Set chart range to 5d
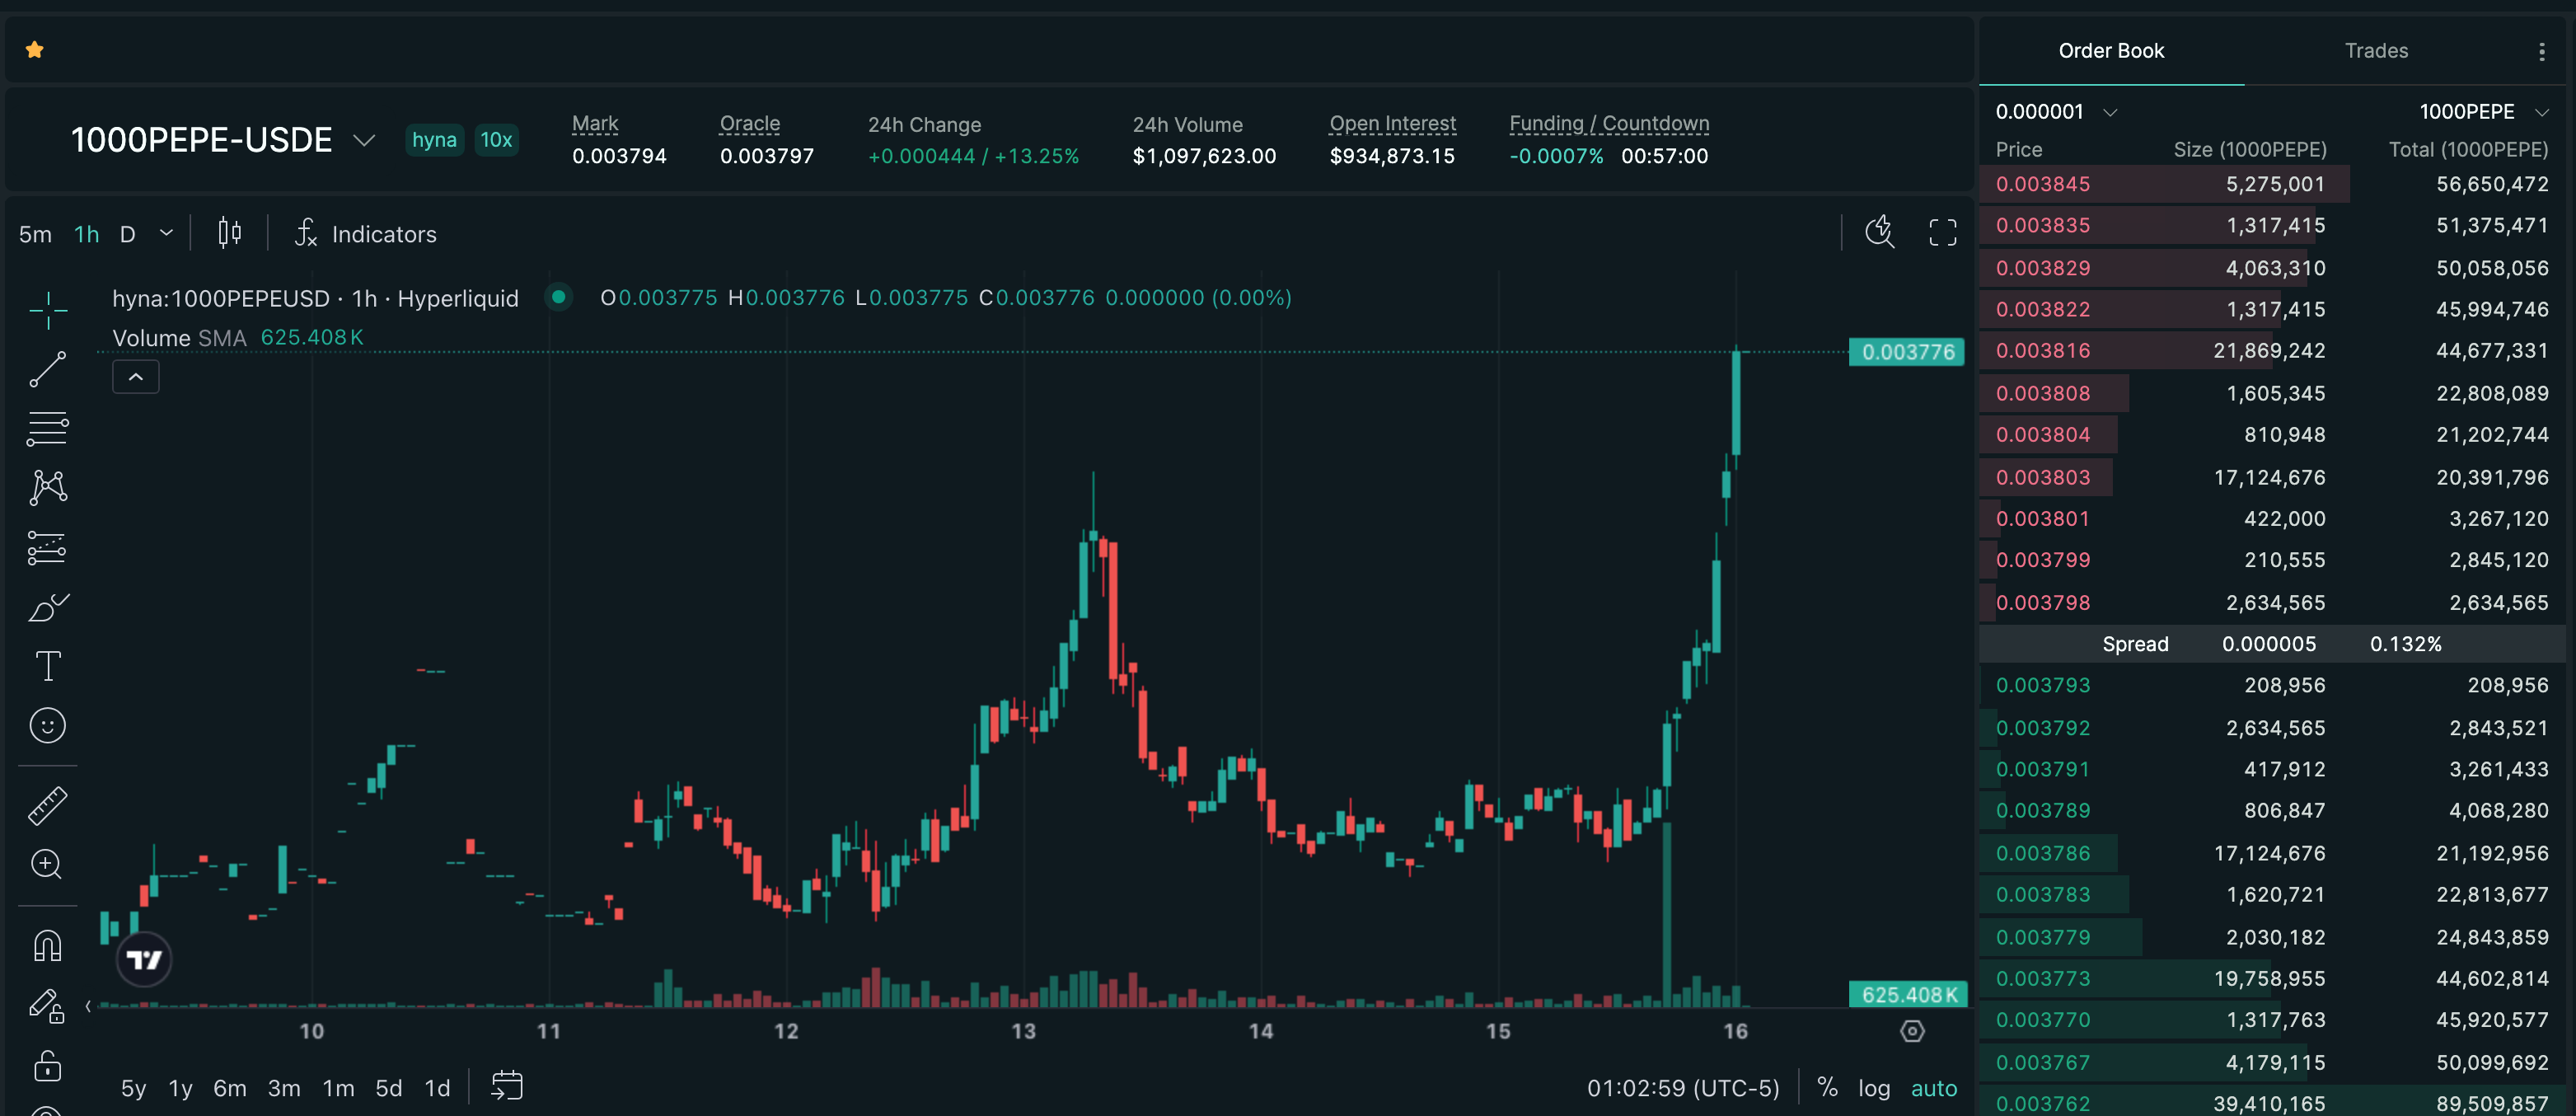Screen dimensions: 2576x1116 pyautogui.click(x=388, y=1088)
